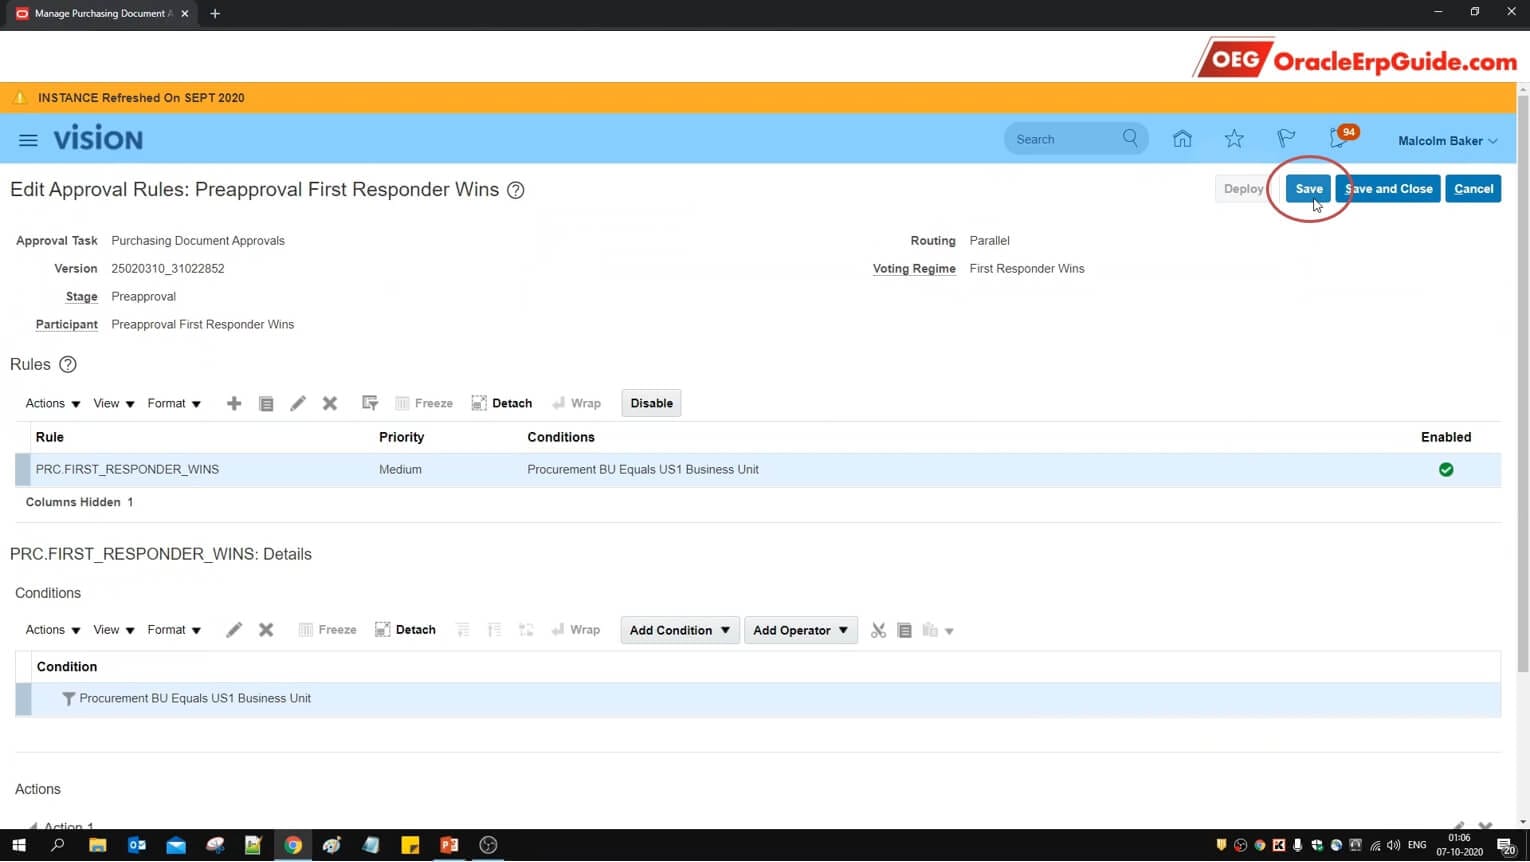This screenshot has height=862, width=1530.
Task: Click the Cancel button
Action: (x=1473, y=188)
